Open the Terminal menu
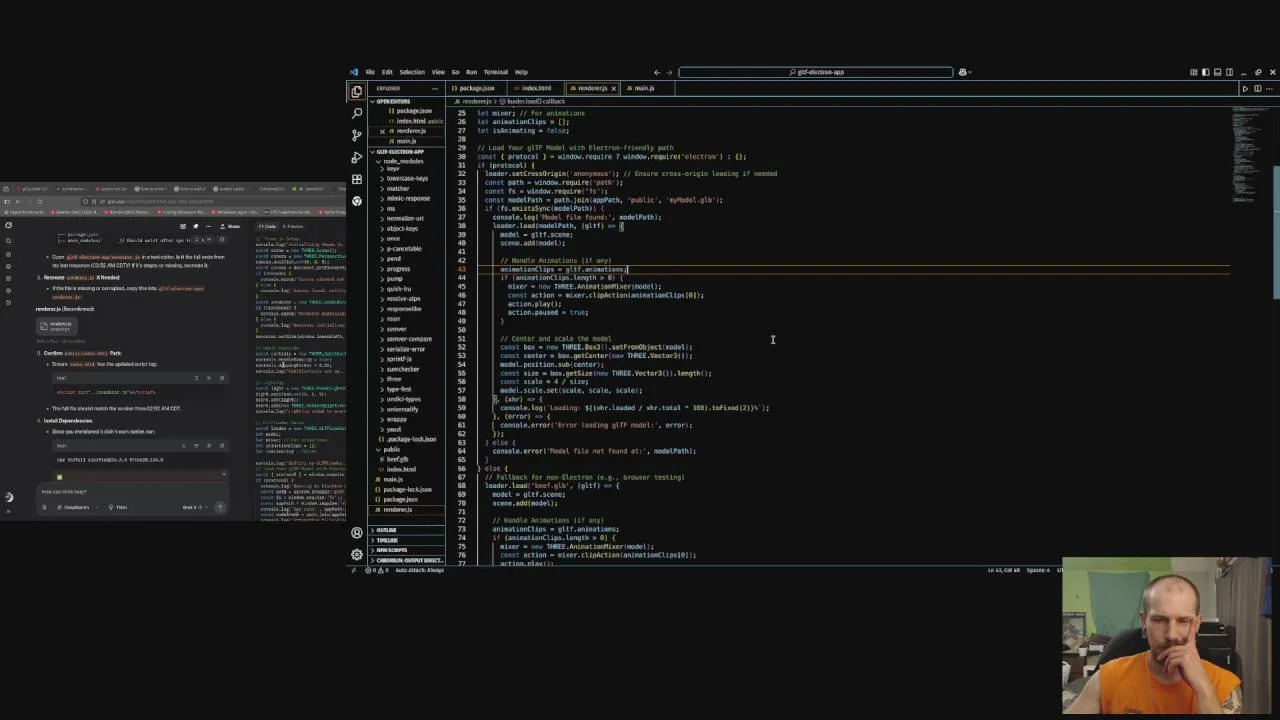Viewport: 1280px width, 720px height. point(496,72)
